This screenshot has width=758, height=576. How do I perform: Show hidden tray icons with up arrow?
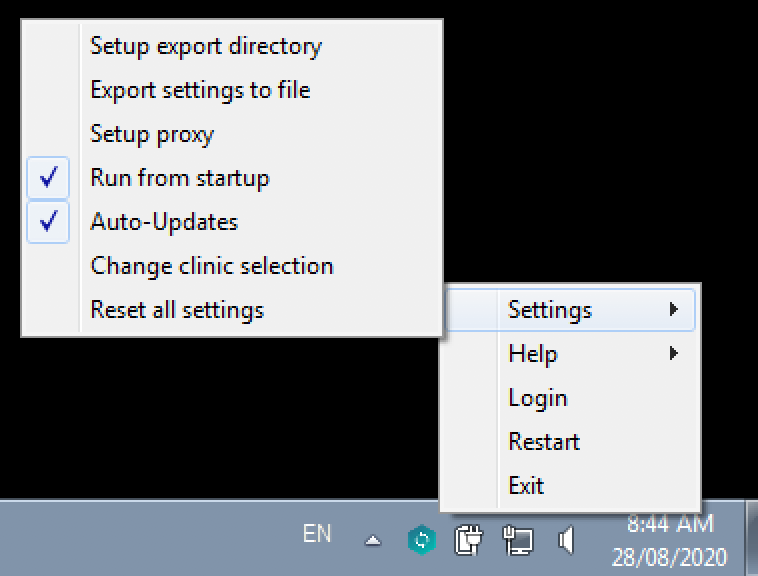pyautogui.click(x=373, y=541)
